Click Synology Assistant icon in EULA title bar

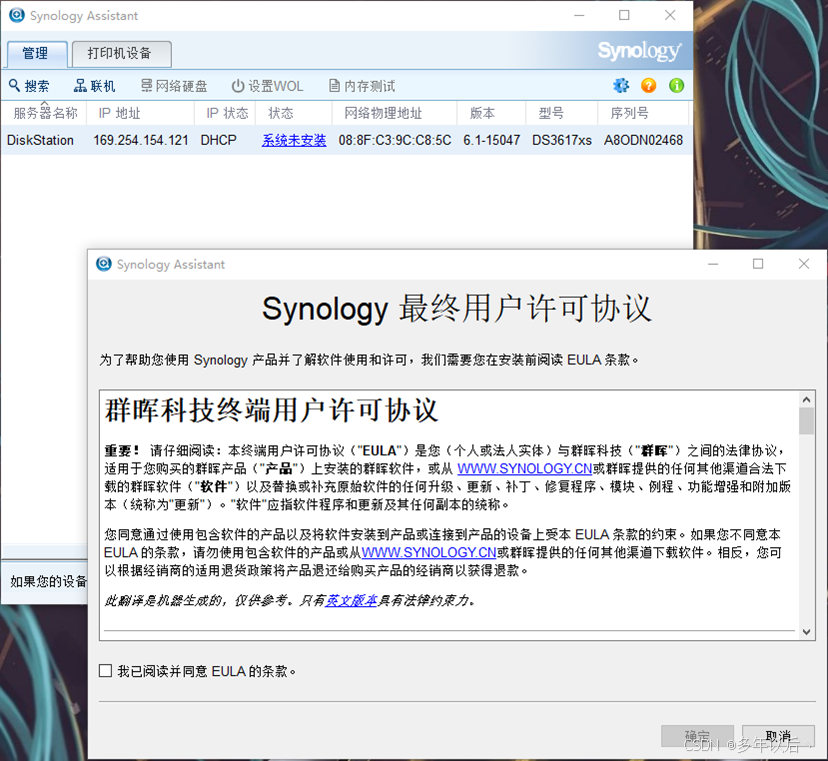pyautogui.click(x=104, y=264)
